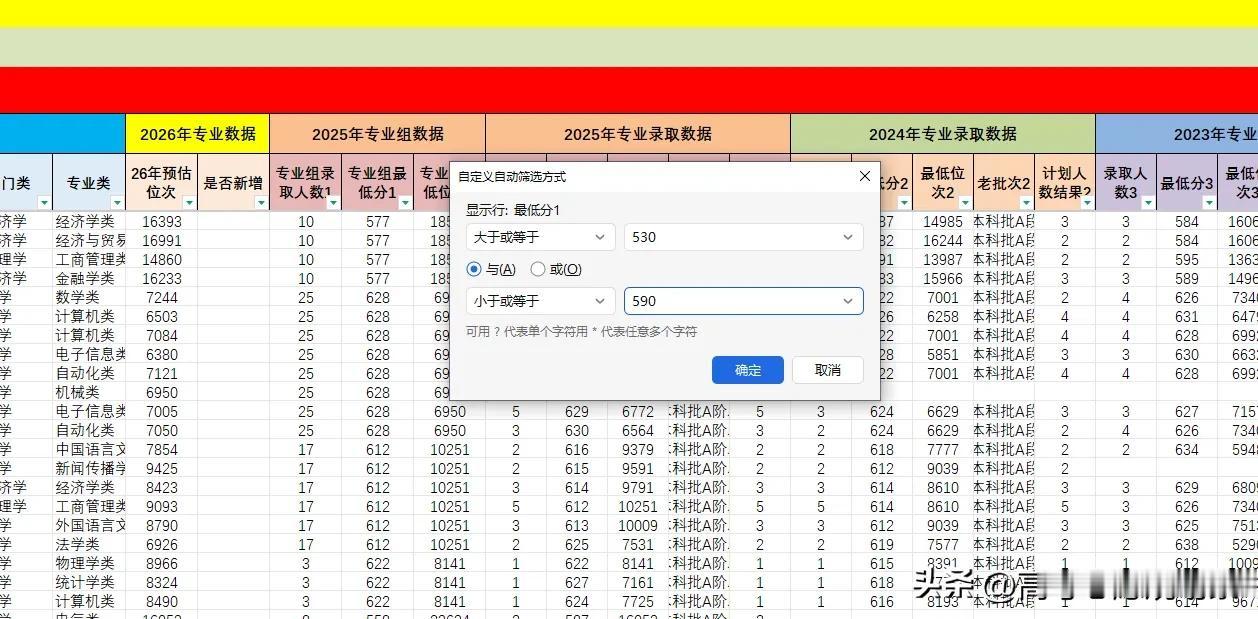Select cell with estimated rank 8966

162,564
